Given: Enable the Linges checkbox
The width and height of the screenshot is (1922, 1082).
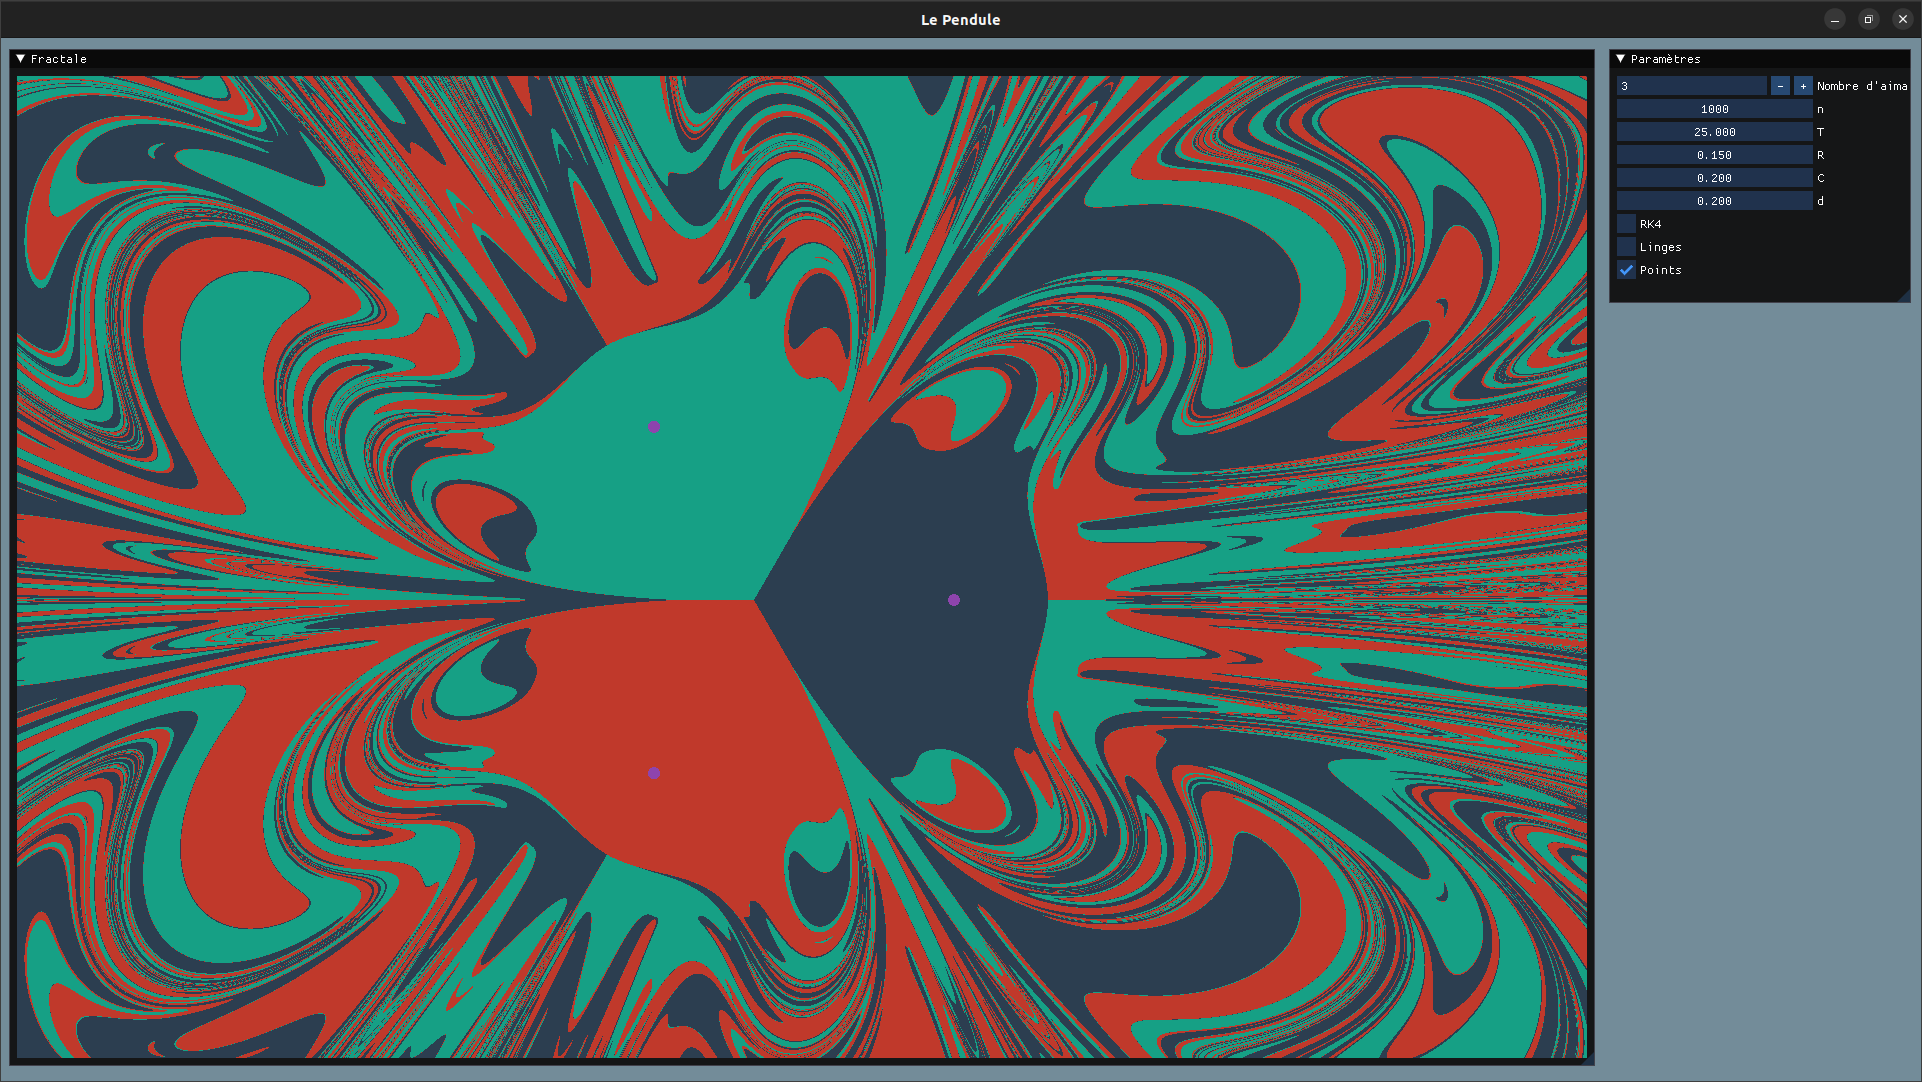Looking at the screenshot, I should [x=1627, y=247].
